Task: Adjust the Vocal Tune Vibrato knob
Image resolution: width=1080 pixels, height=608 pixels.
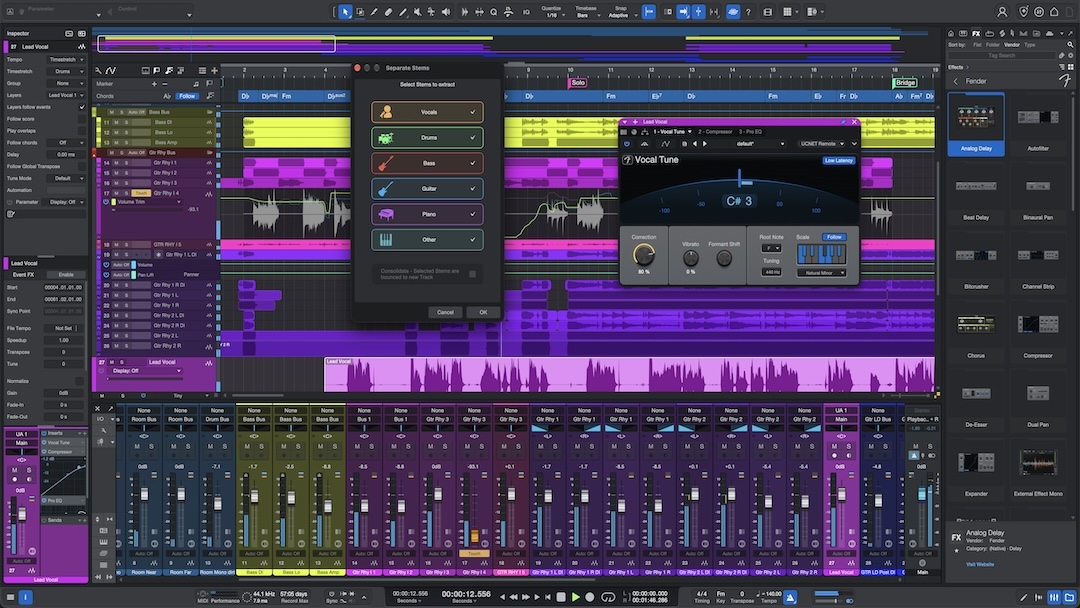Action: (x=690, y=258)
